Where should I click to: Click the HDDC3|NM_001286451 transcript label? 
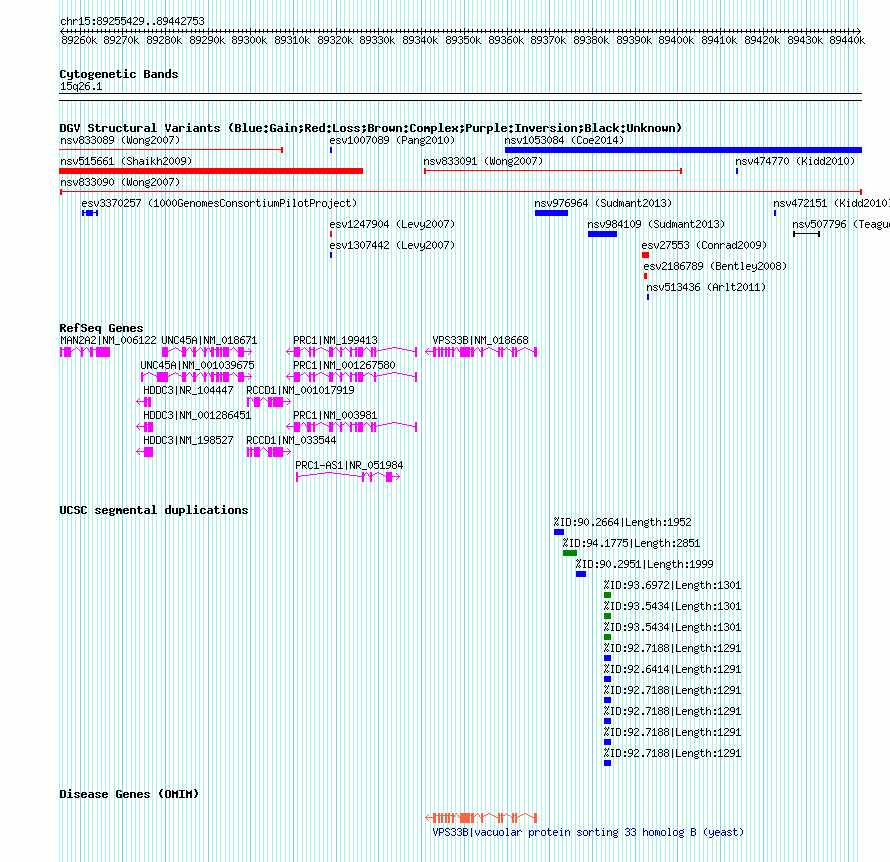tap(197, 415)
